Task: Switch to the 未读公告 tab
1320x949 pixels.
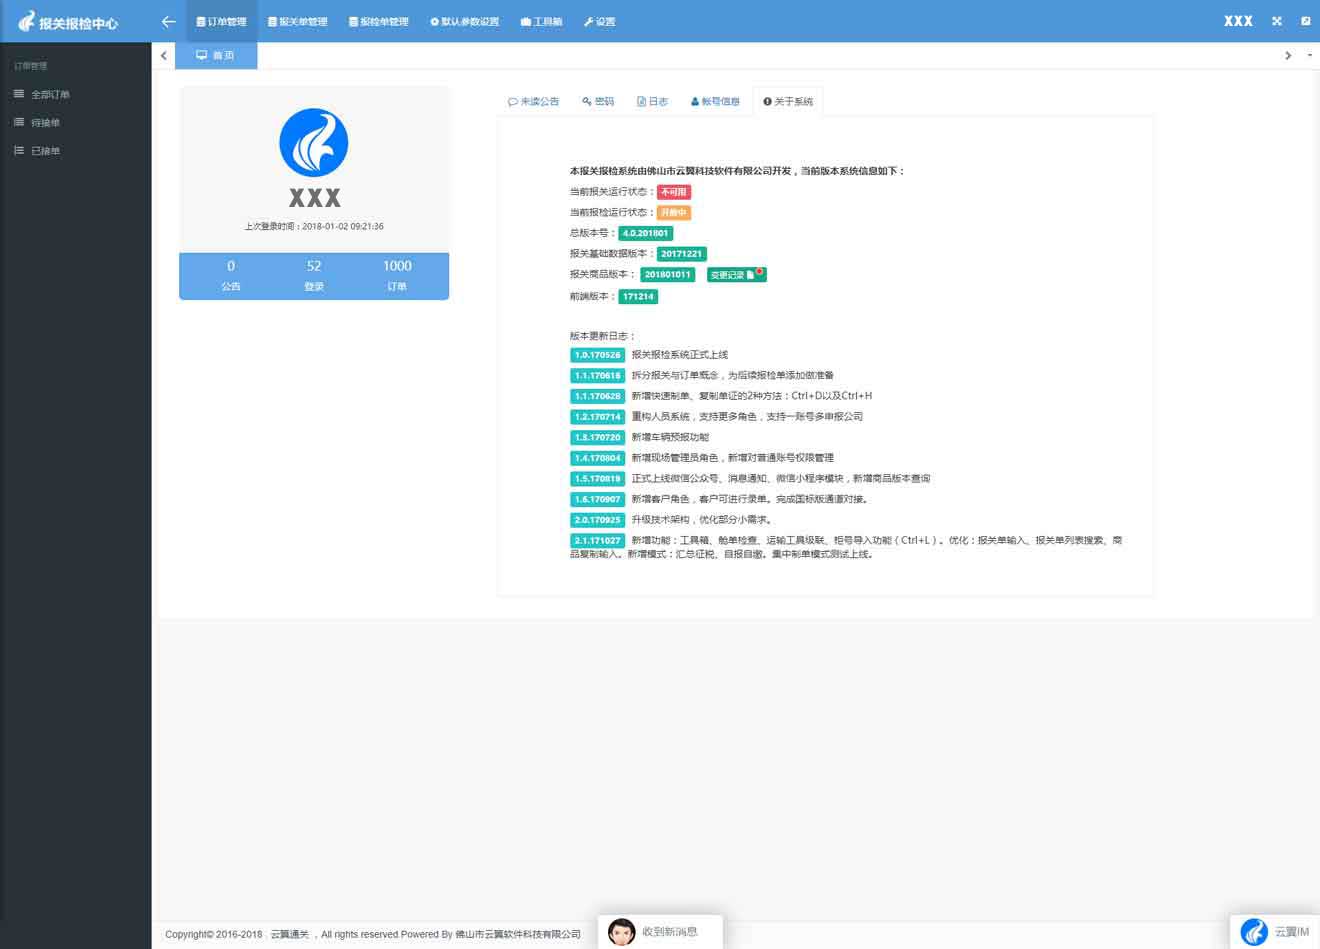Action: click(533, 101)
